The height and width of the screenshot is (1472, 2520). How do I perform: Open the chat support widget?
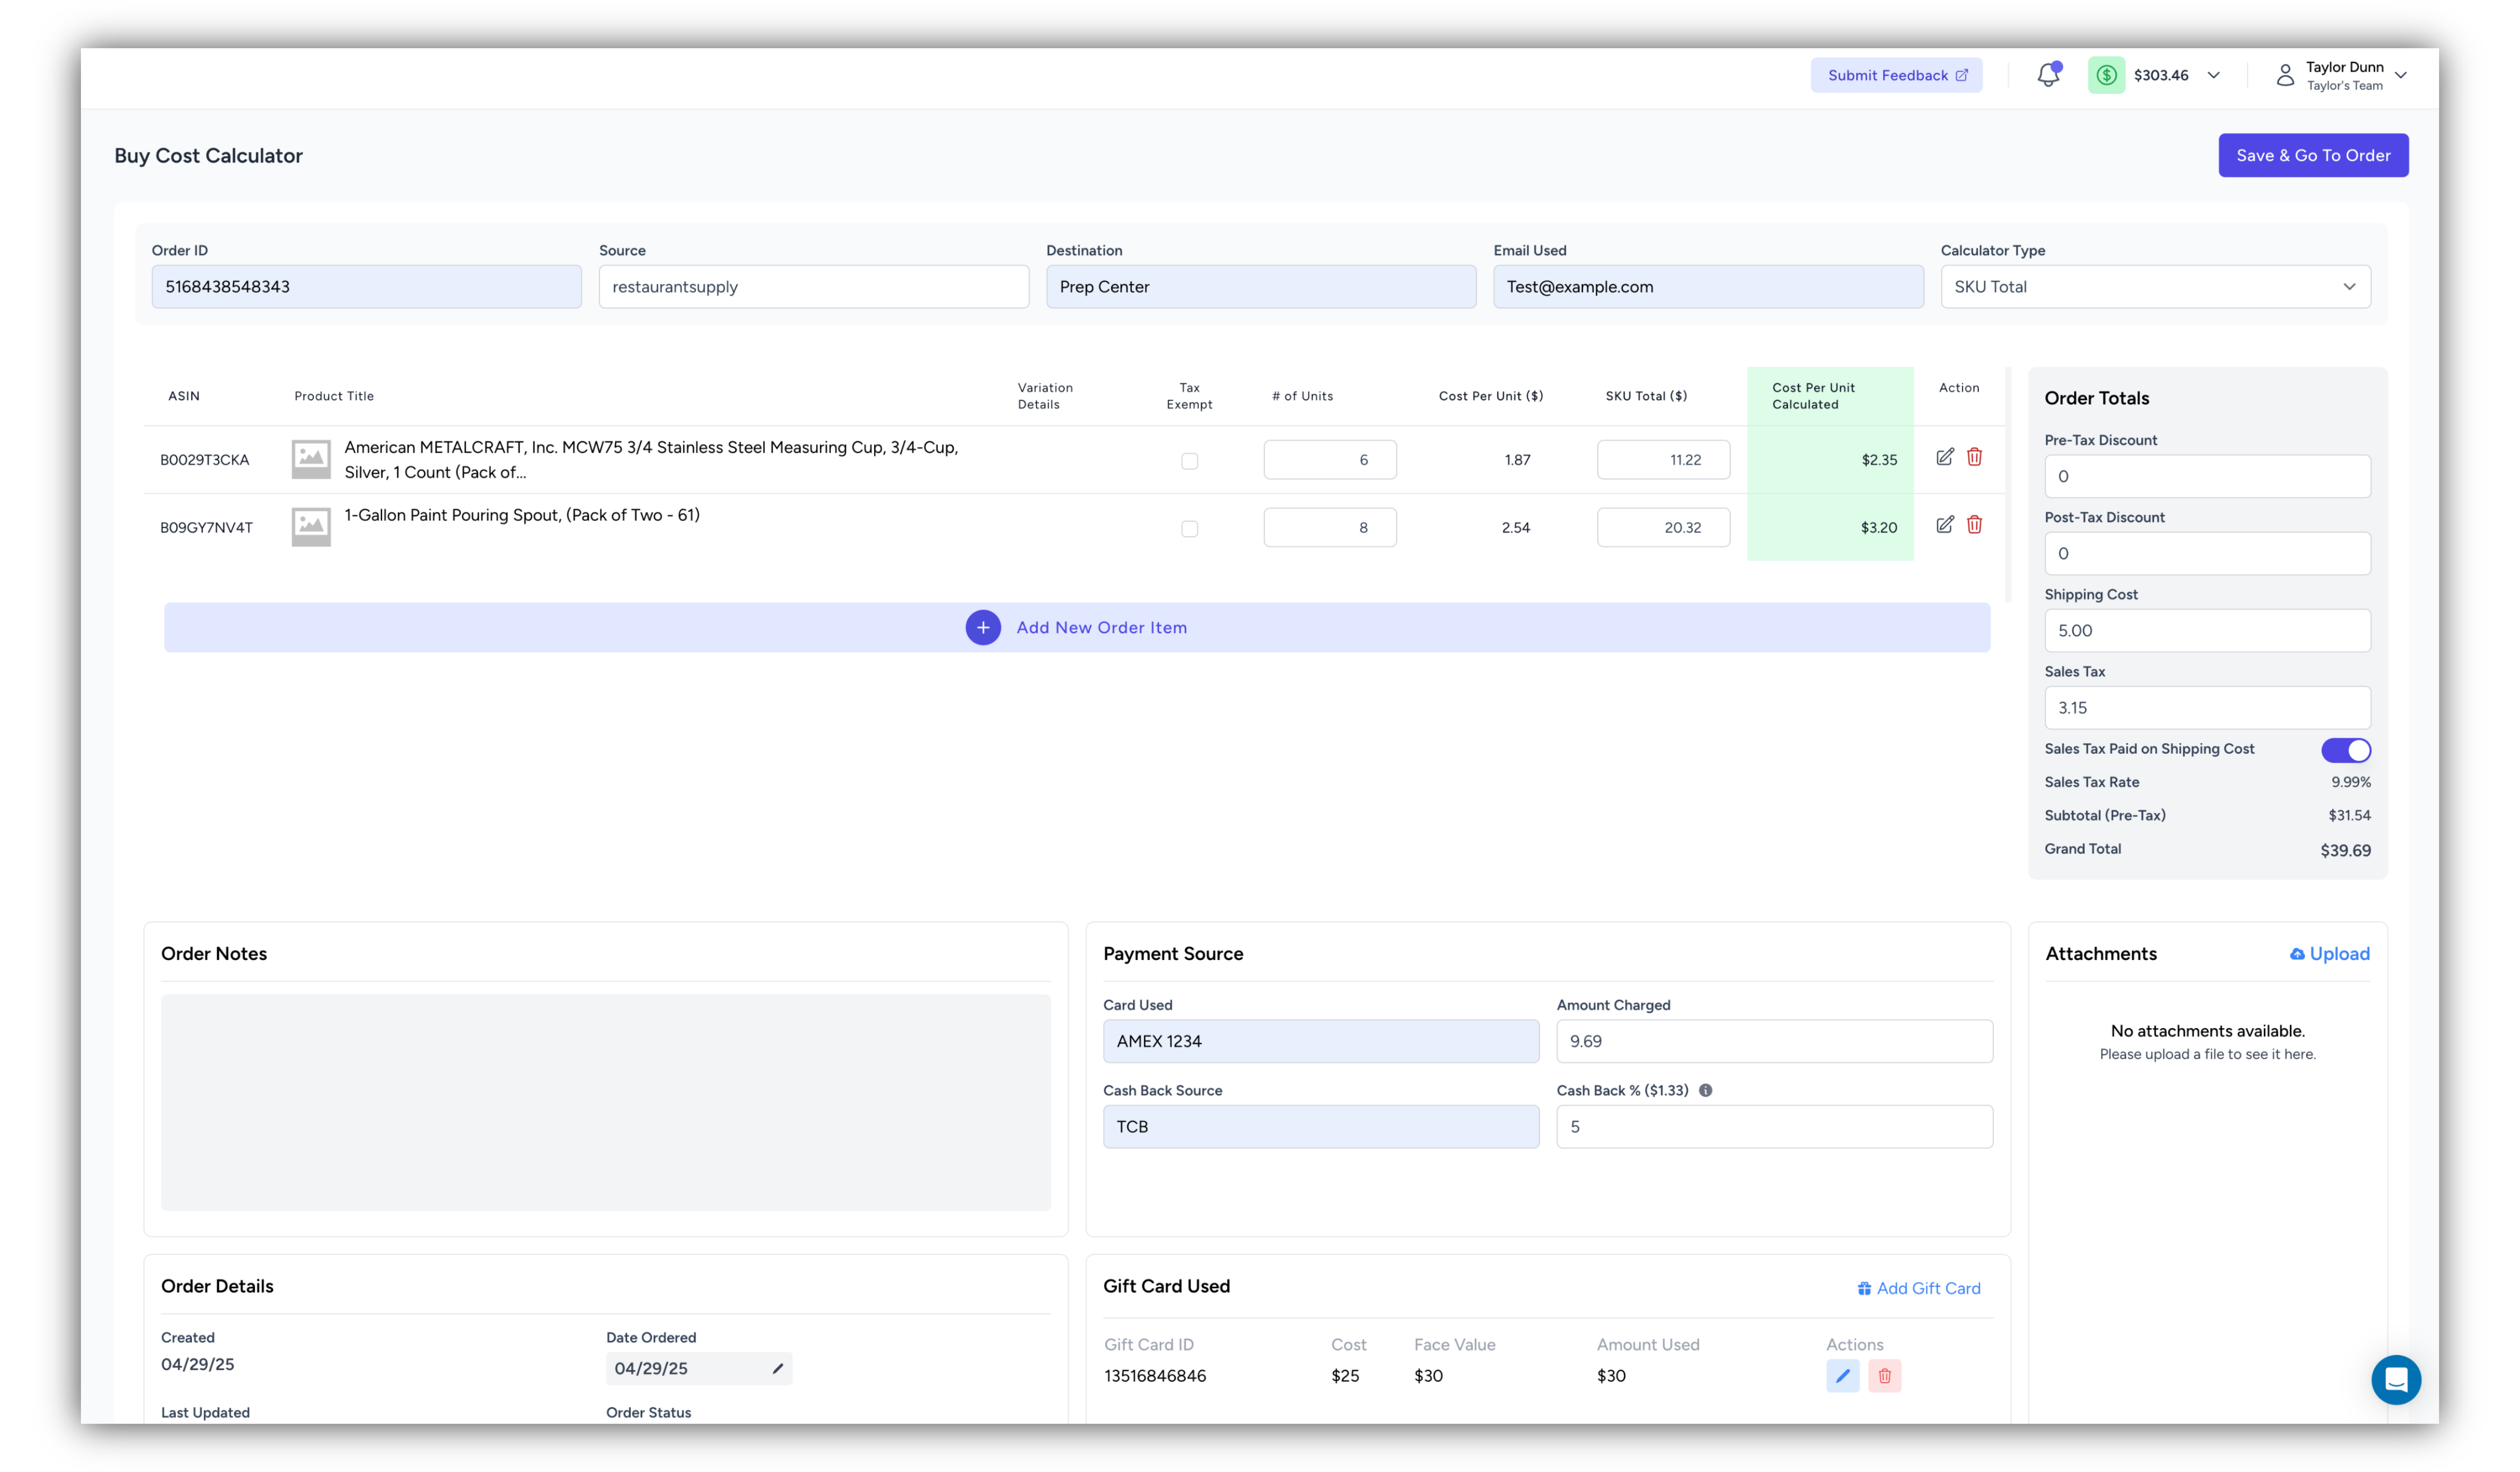pos(2396,1380)
